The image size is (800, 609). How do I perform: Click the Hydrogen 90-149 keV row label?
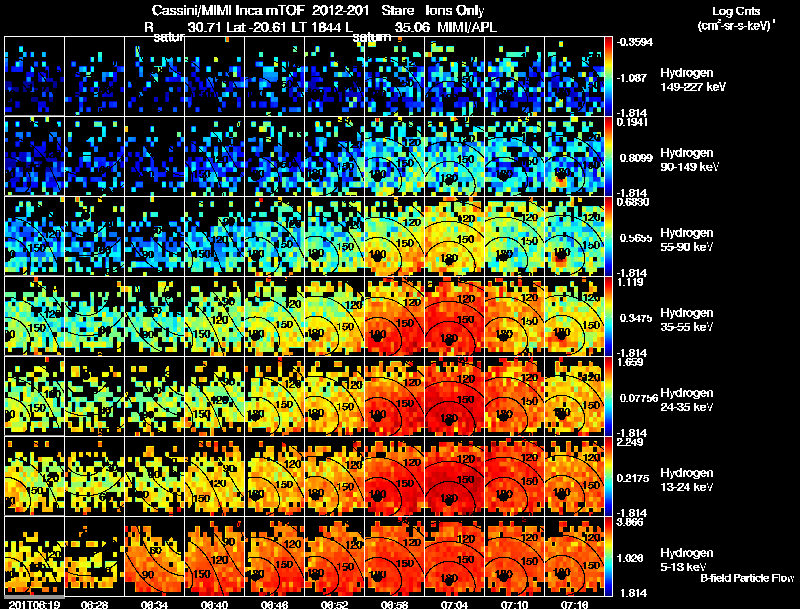click(689, 160)
